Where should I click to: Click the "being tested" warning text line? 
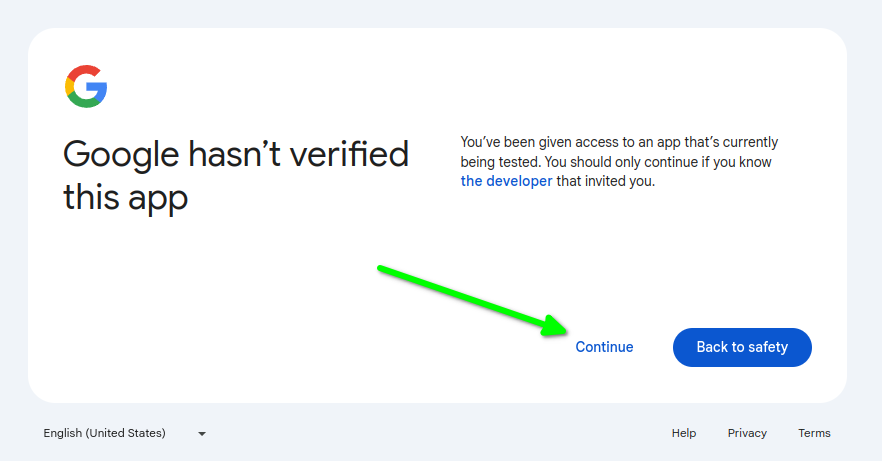pos(616,162)
